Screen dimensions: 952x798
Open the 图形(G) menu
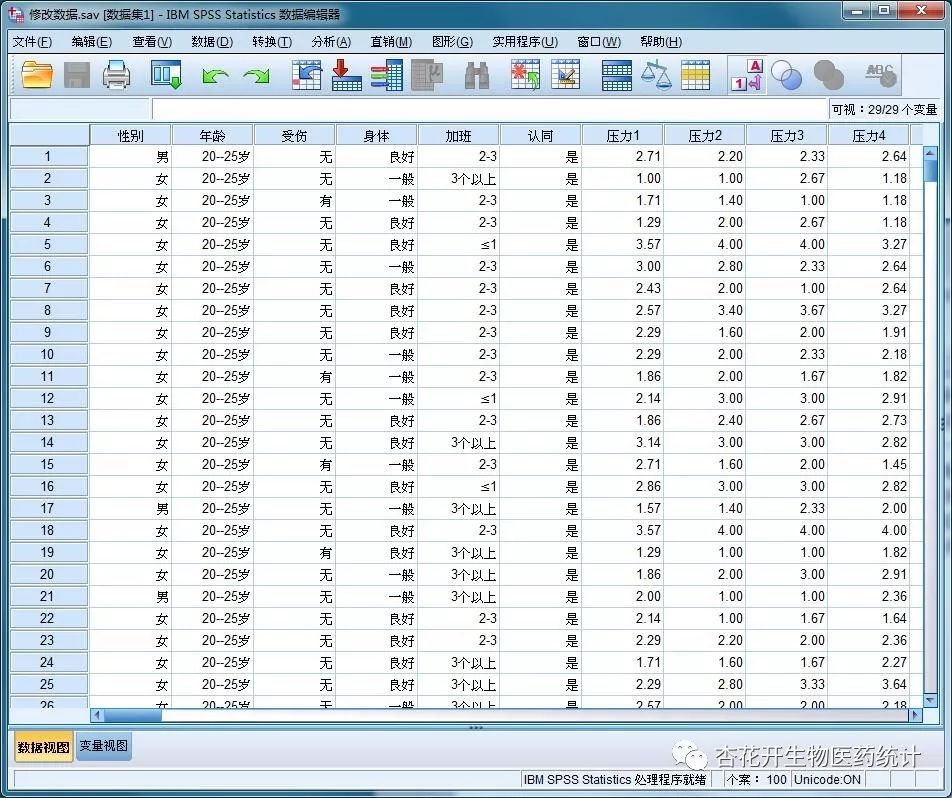click(452, 42)
